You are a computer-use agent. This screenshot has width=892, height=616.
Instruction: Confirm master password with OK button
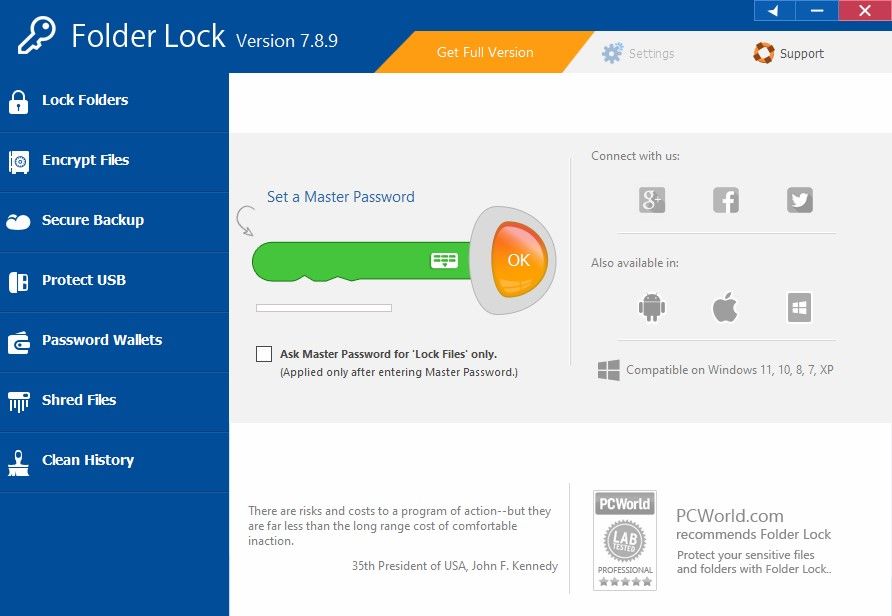click(517, 260)
